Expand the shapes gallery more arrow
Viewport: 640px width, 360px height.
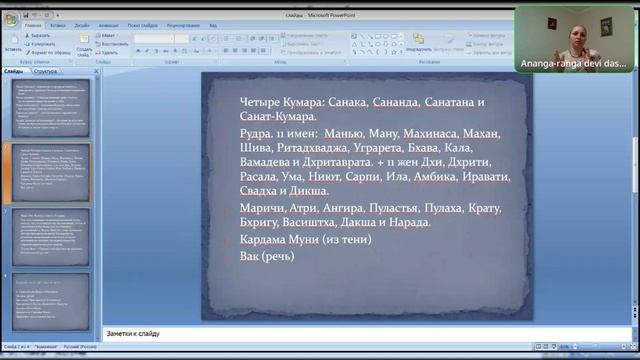401,52
